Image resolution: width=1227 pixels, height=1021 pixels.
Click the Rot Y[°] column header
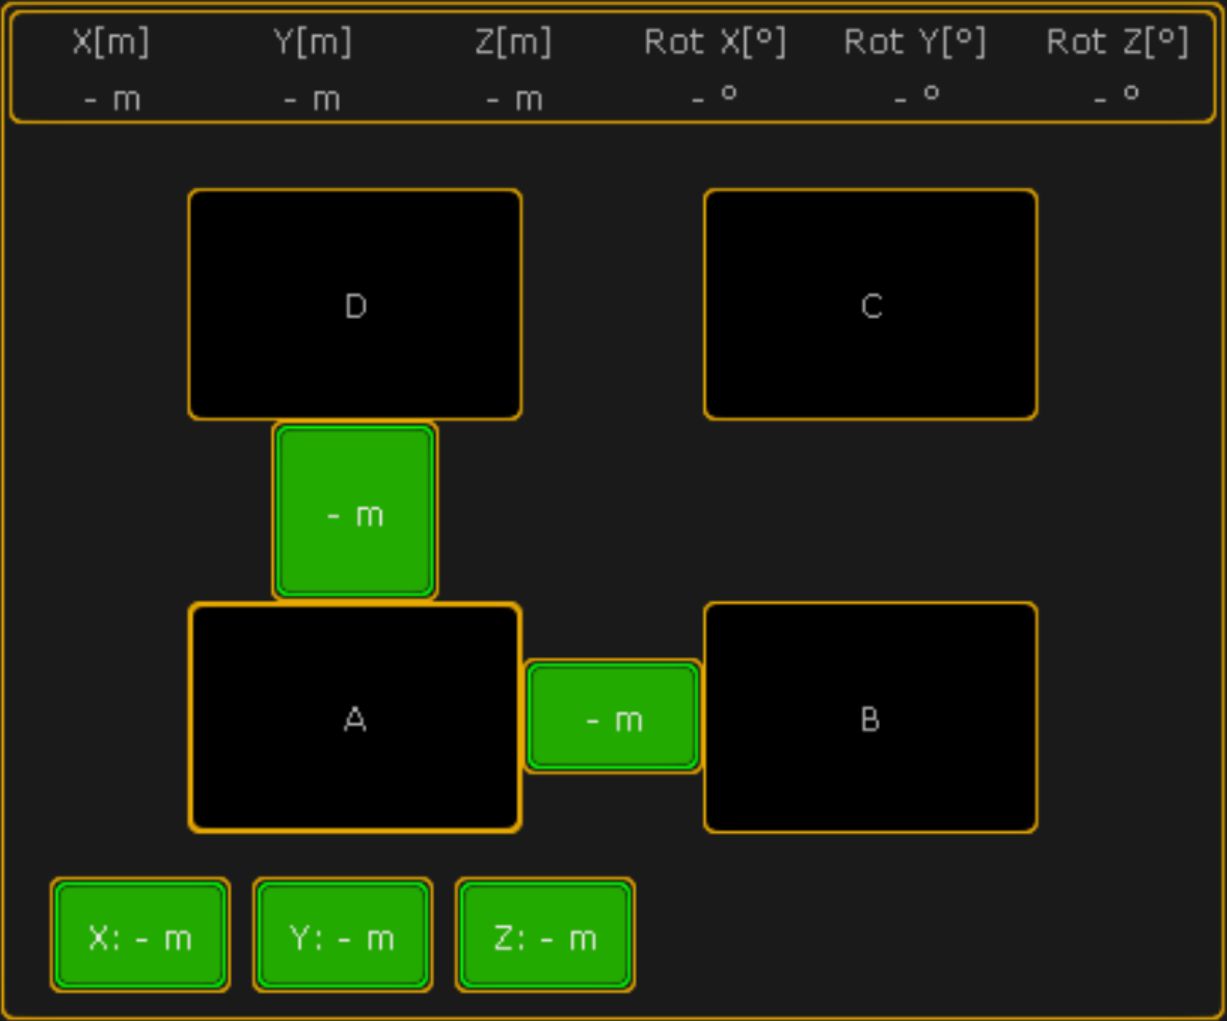tap(915, 42)
